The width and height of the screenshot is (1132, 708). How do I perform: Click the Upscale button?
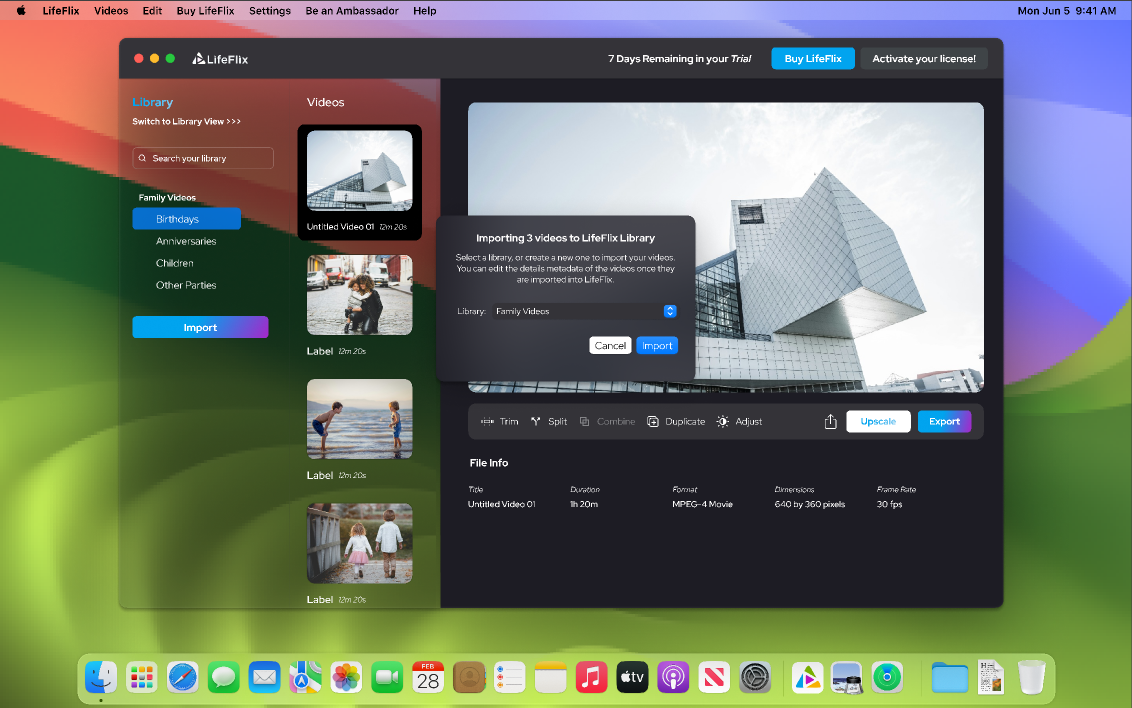click(878, 421)
